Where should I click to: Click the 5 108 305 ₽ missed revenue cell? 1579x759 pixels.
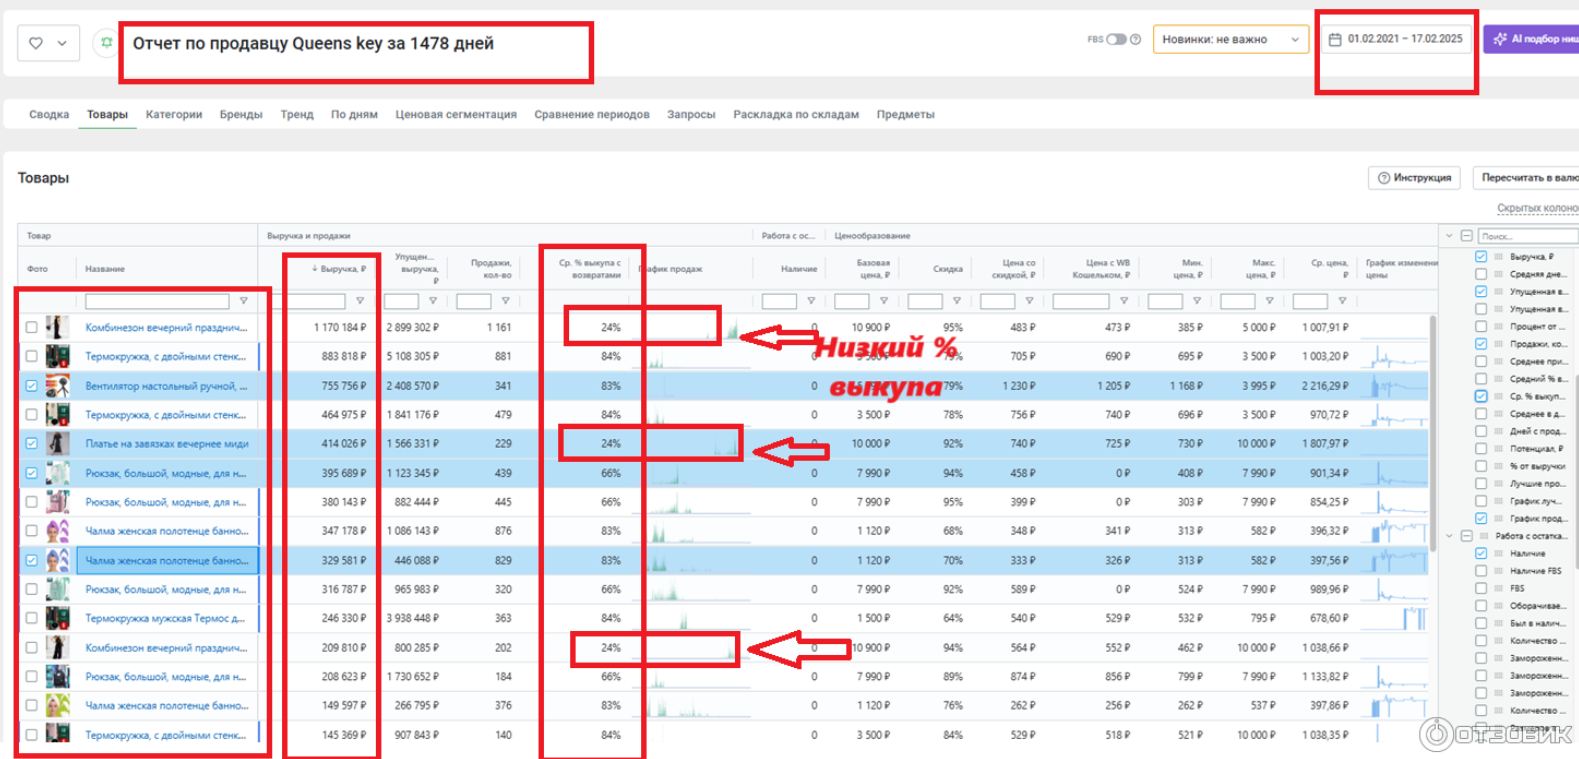click(412, 356)
